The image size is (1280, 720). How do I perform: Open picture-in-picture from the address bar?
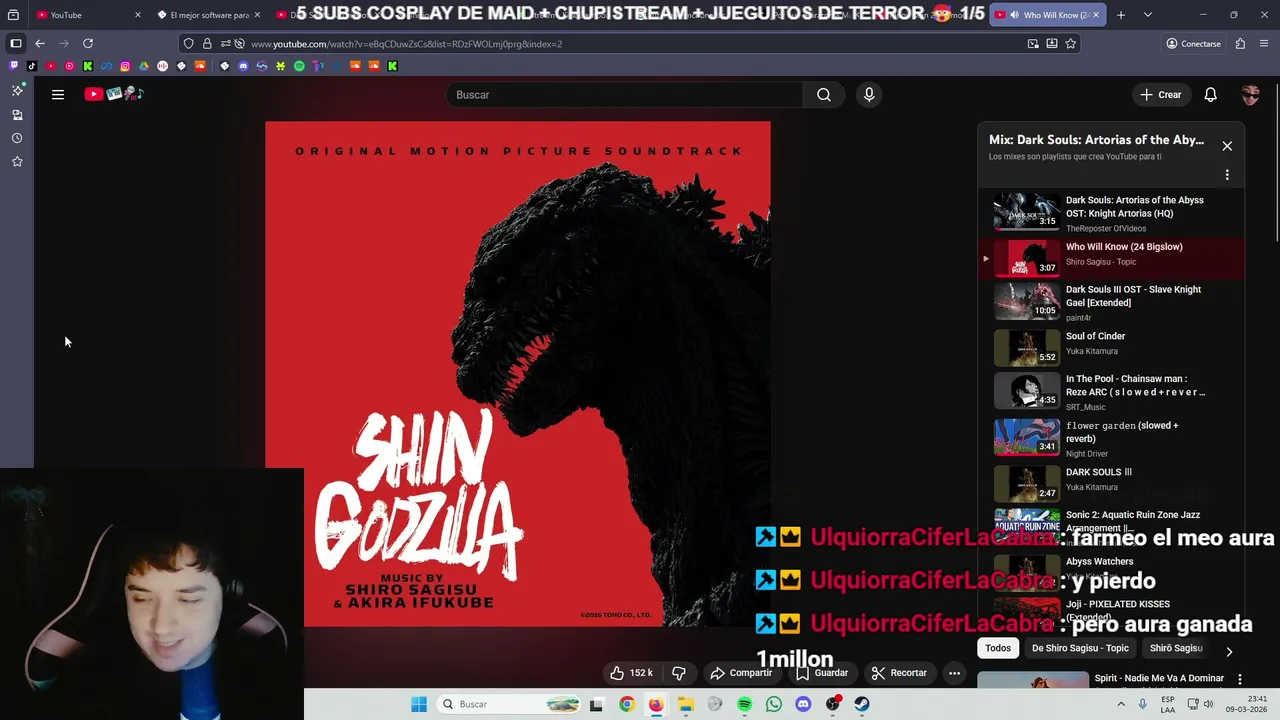tap(1033, 44)
